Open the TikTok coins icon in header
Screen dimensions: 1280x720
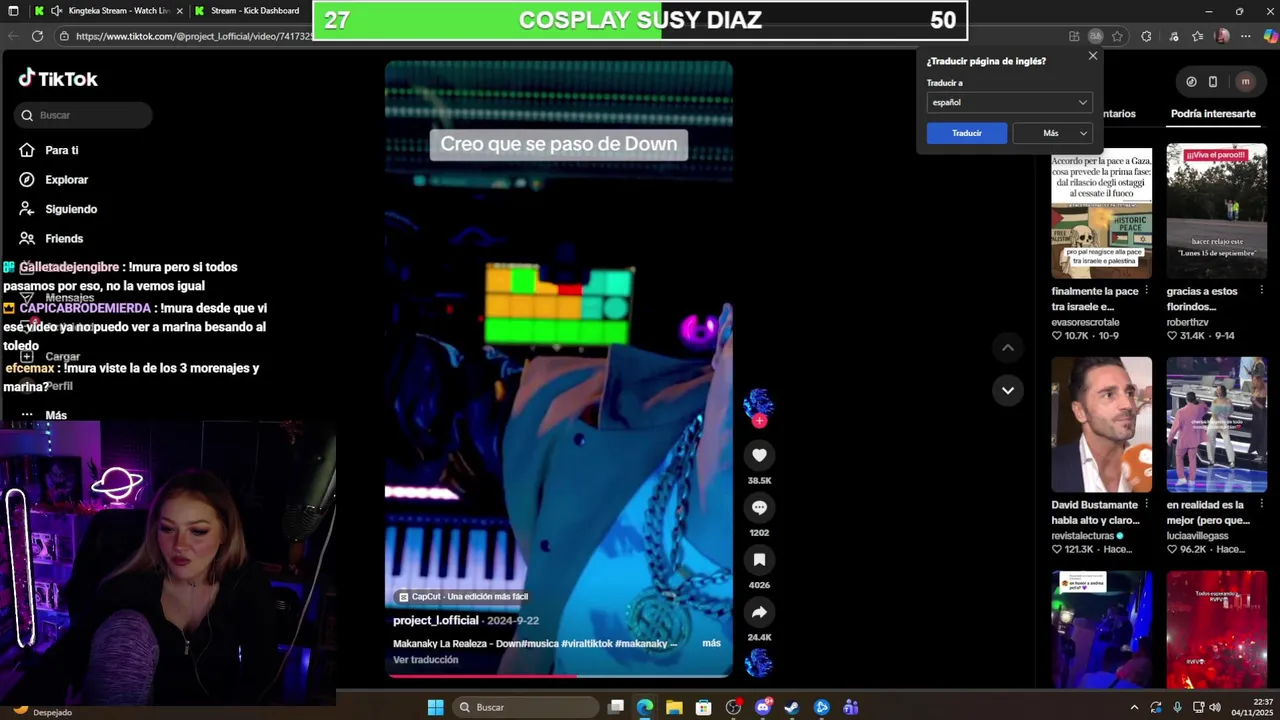(x=1191, y=82)
